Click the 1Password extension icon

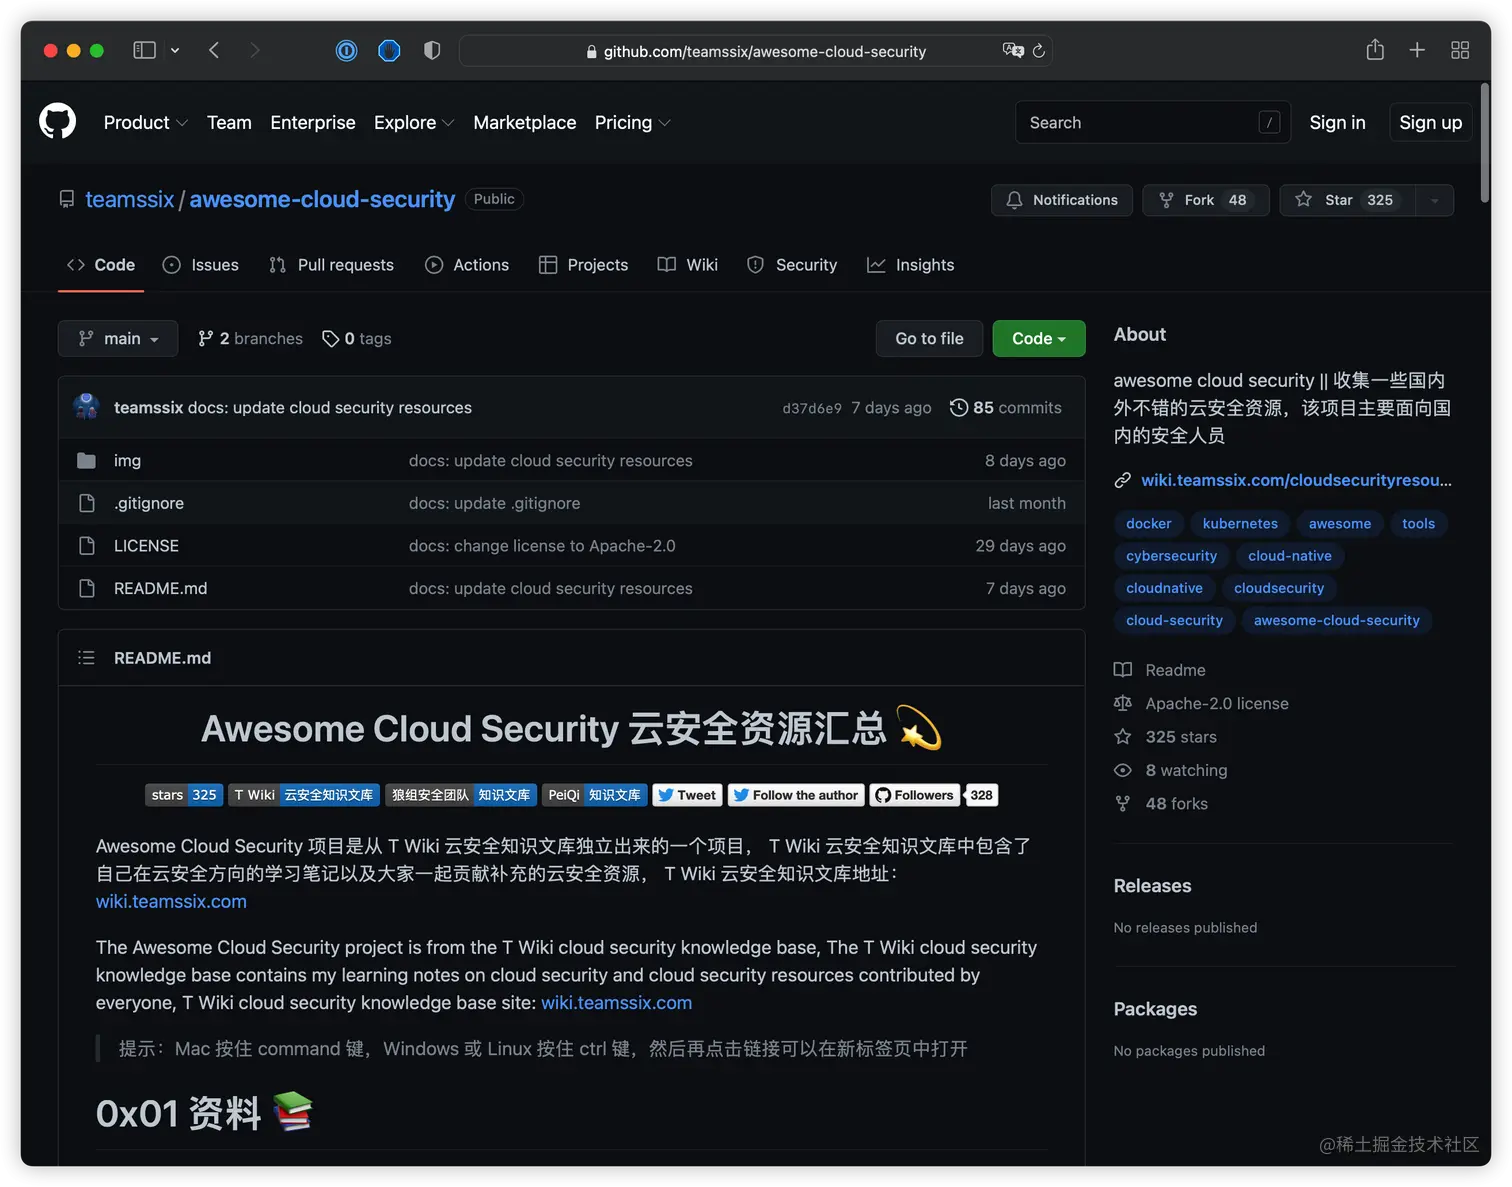click(346, 50)
